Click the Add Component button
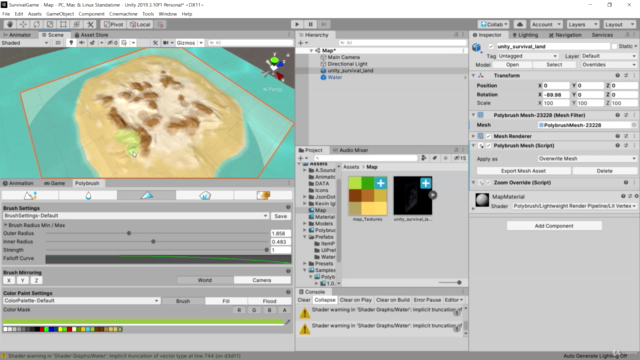 [554, 226]
